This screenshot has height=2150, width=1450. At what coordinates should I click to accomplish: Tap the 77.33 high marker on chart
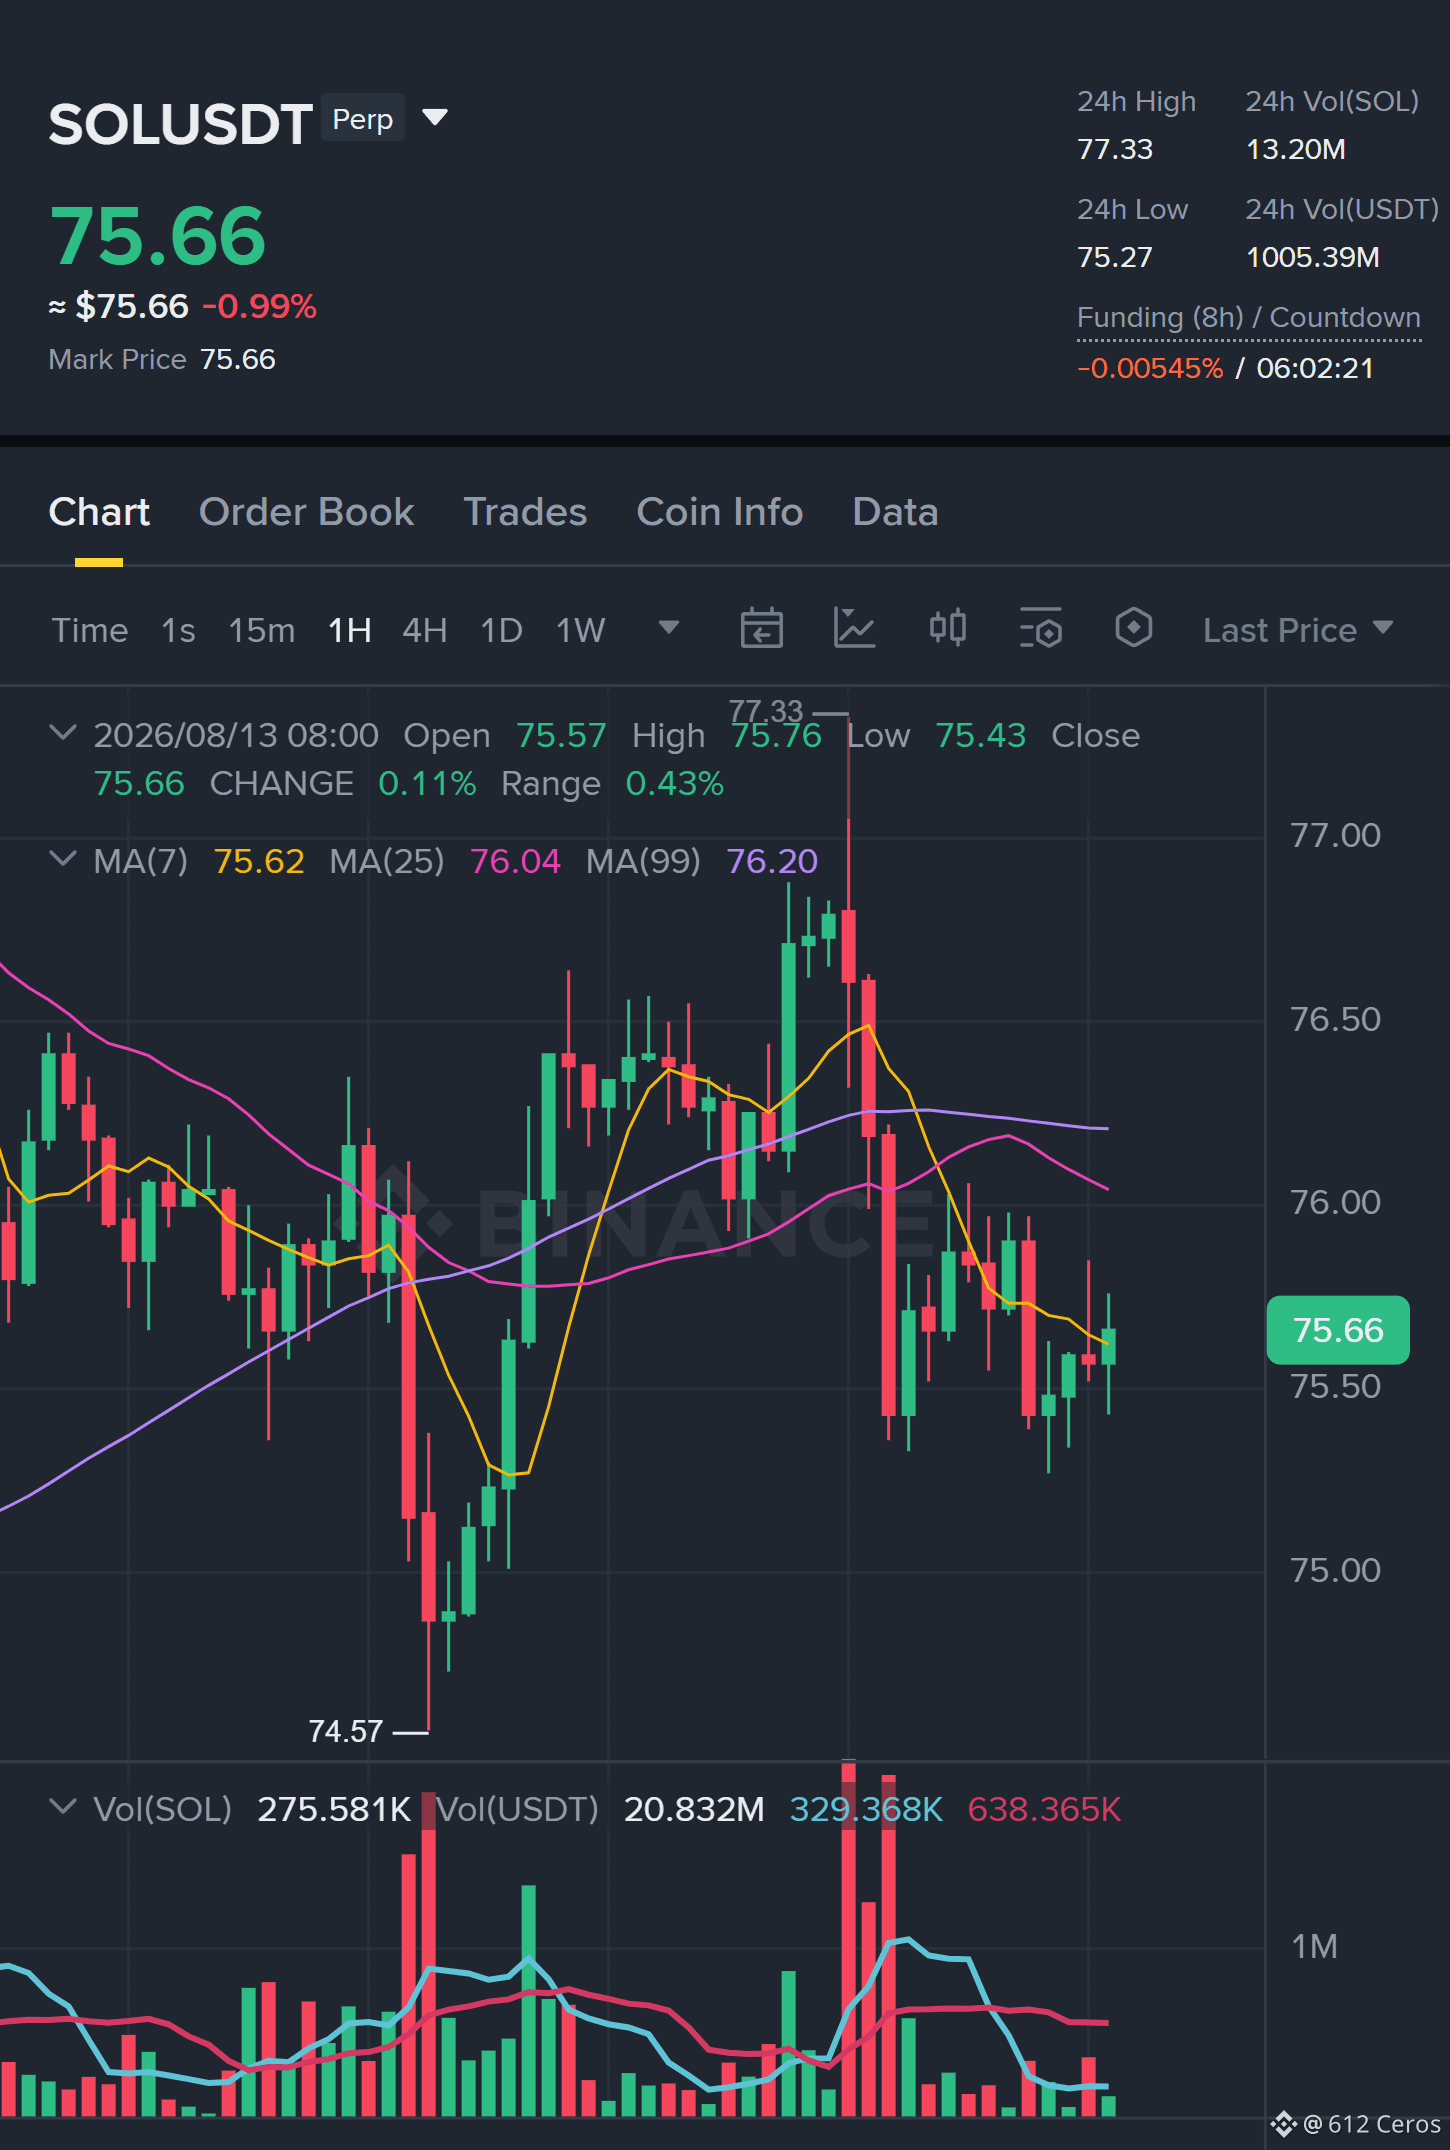(766, 711)
